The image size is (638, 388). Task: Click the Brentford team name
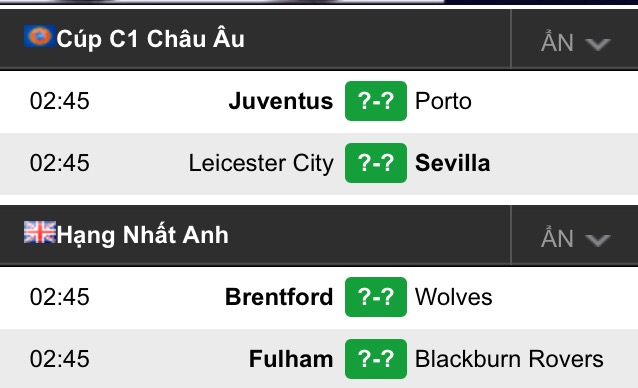(279, 297)
